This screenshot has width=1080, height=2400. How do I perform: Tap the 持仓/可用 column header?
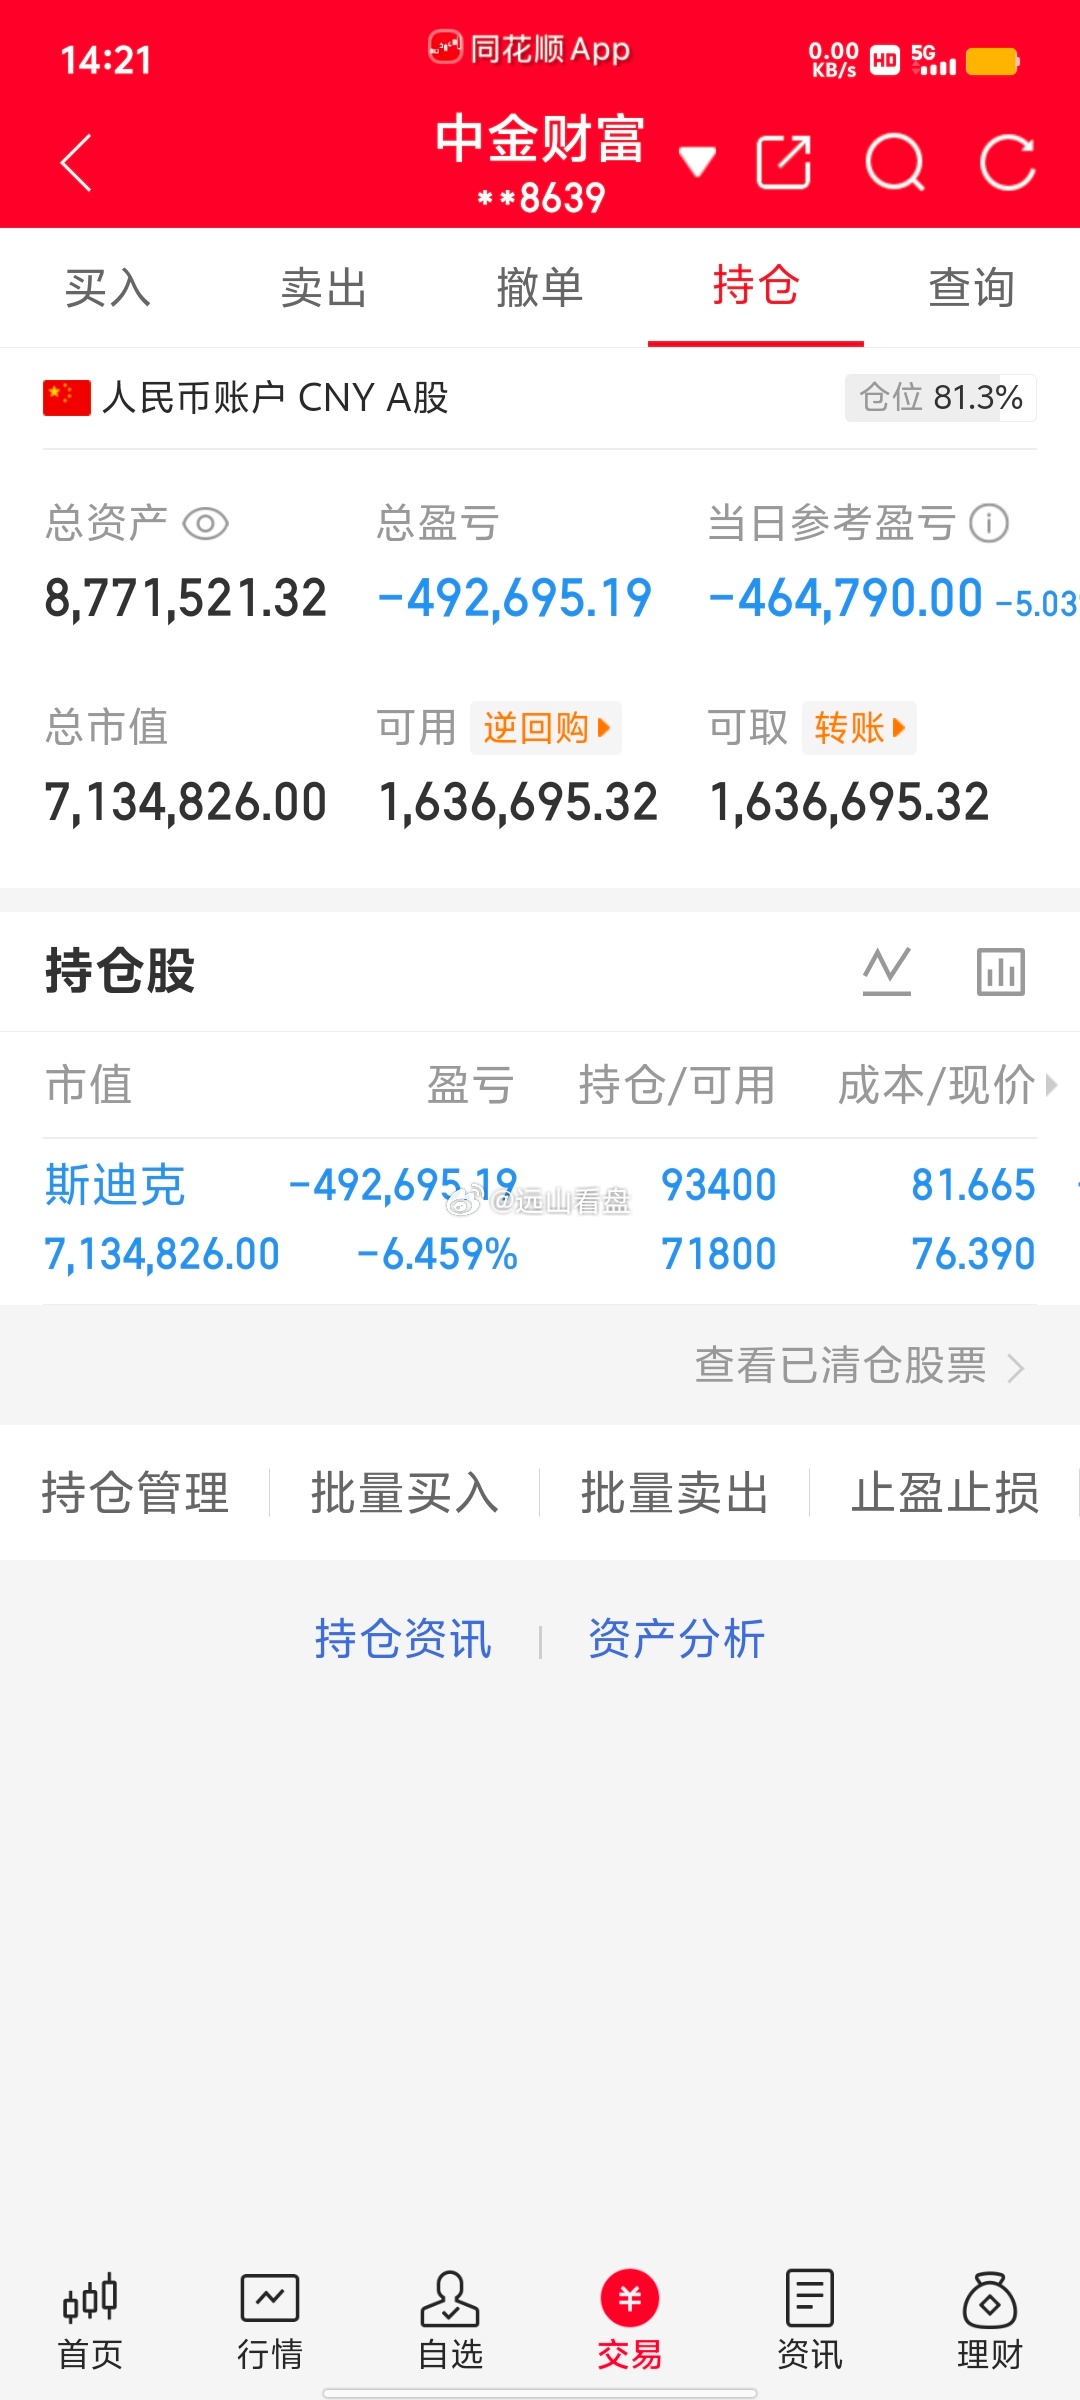coord(677,1085)
